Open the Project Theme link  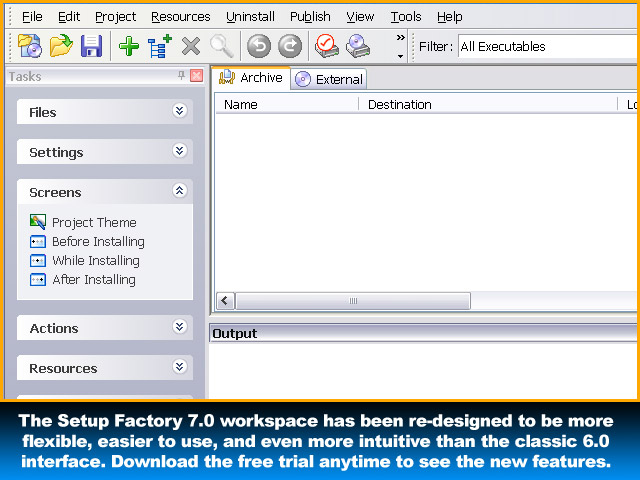tap(94, 222)
